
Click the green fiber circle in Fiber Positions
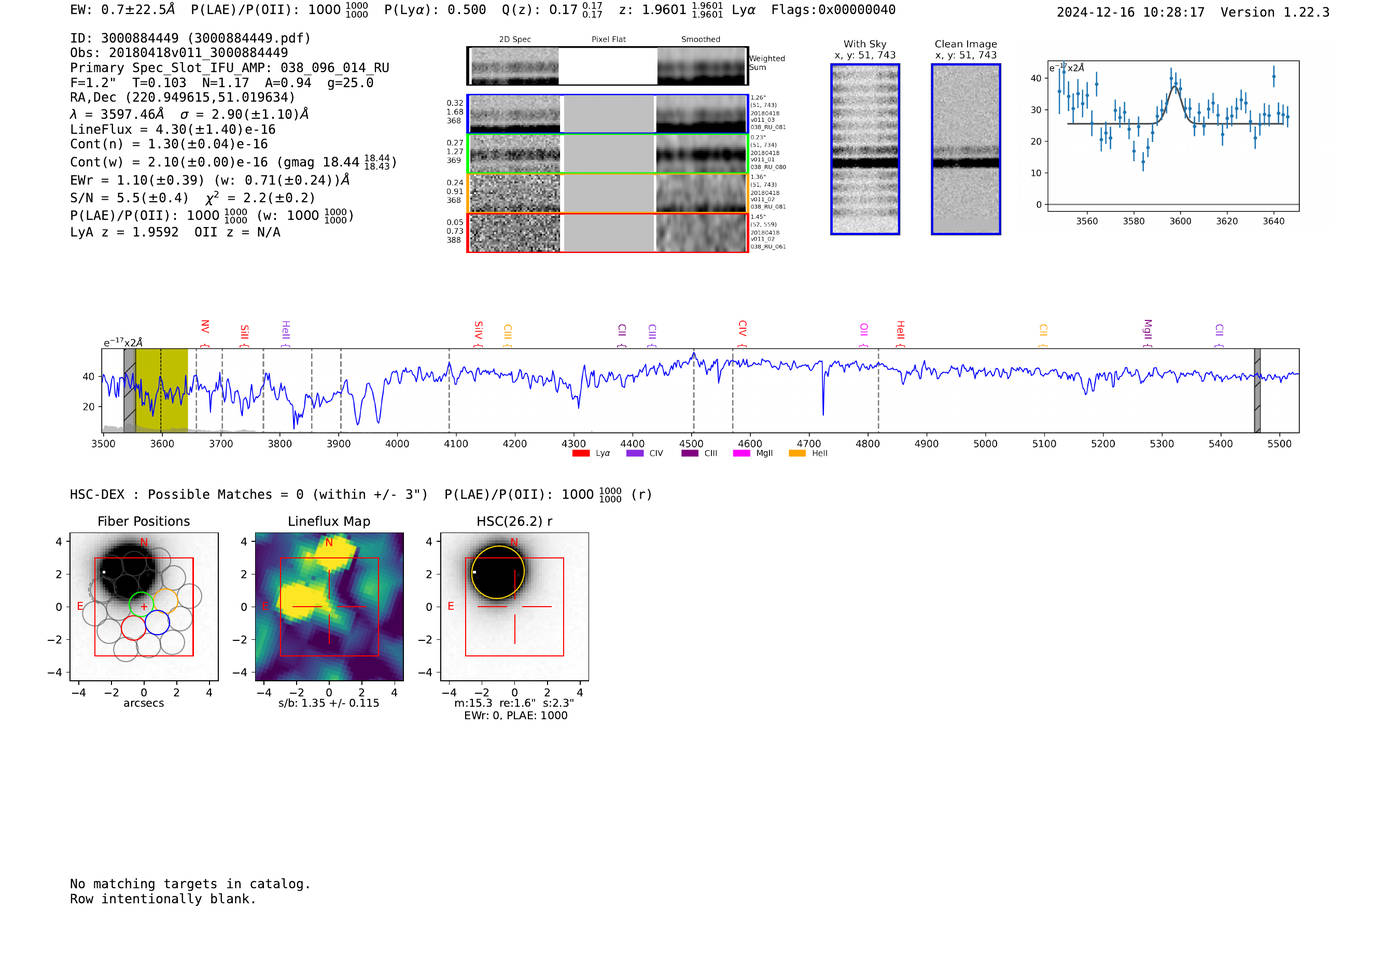coord(141,605)
